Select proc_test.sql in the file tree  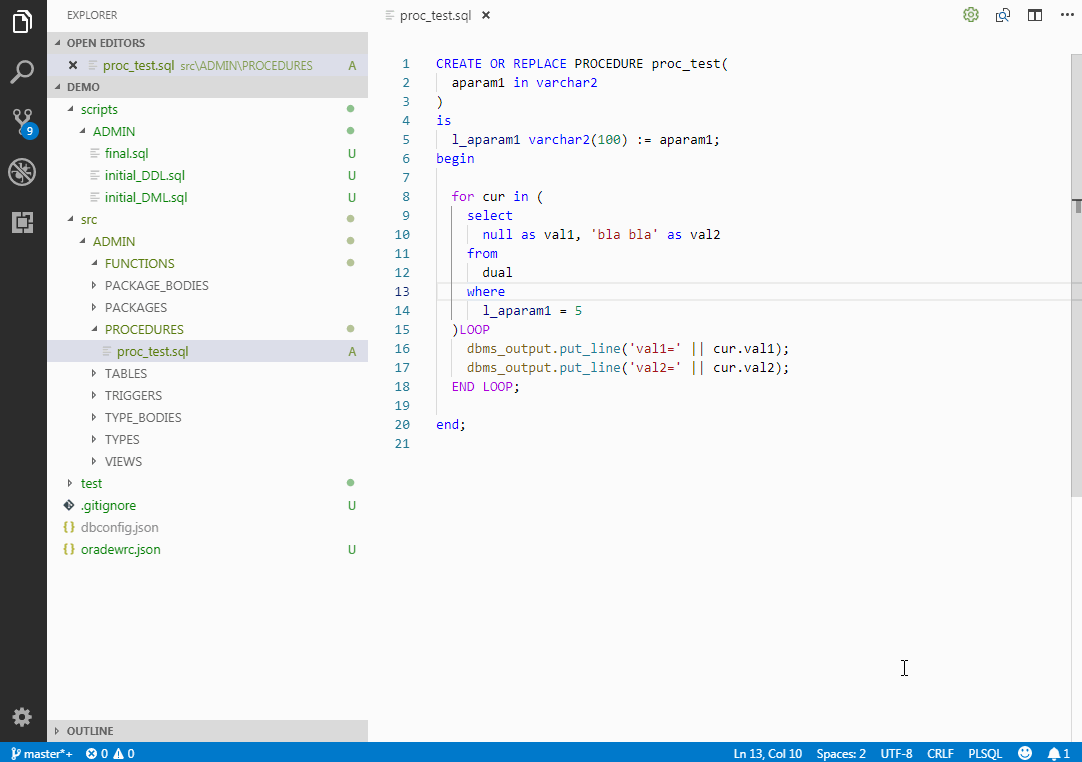(207, 351)
